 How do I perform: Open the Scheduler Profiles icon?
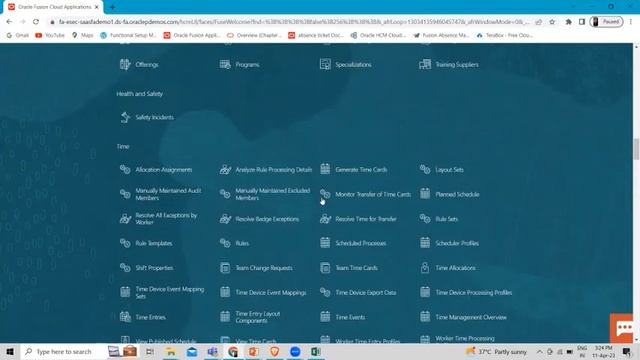tap(425, 243)
